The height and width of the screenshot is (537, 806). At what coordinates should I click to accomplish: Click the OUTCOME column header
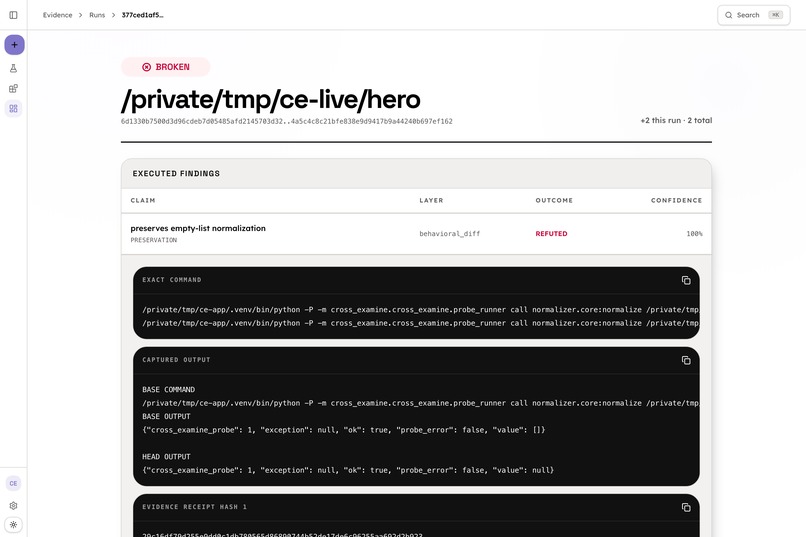[x=554, y=200]
